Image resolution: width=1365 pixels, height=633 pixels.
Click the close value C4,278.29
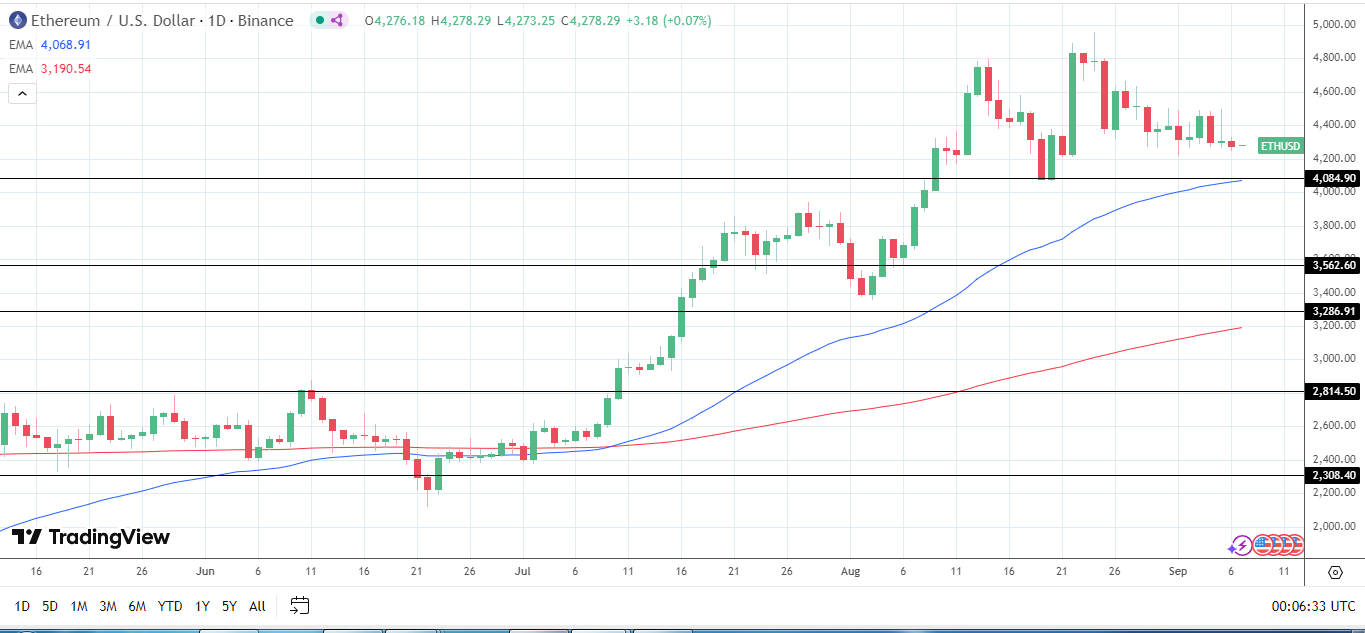point(591,20)
